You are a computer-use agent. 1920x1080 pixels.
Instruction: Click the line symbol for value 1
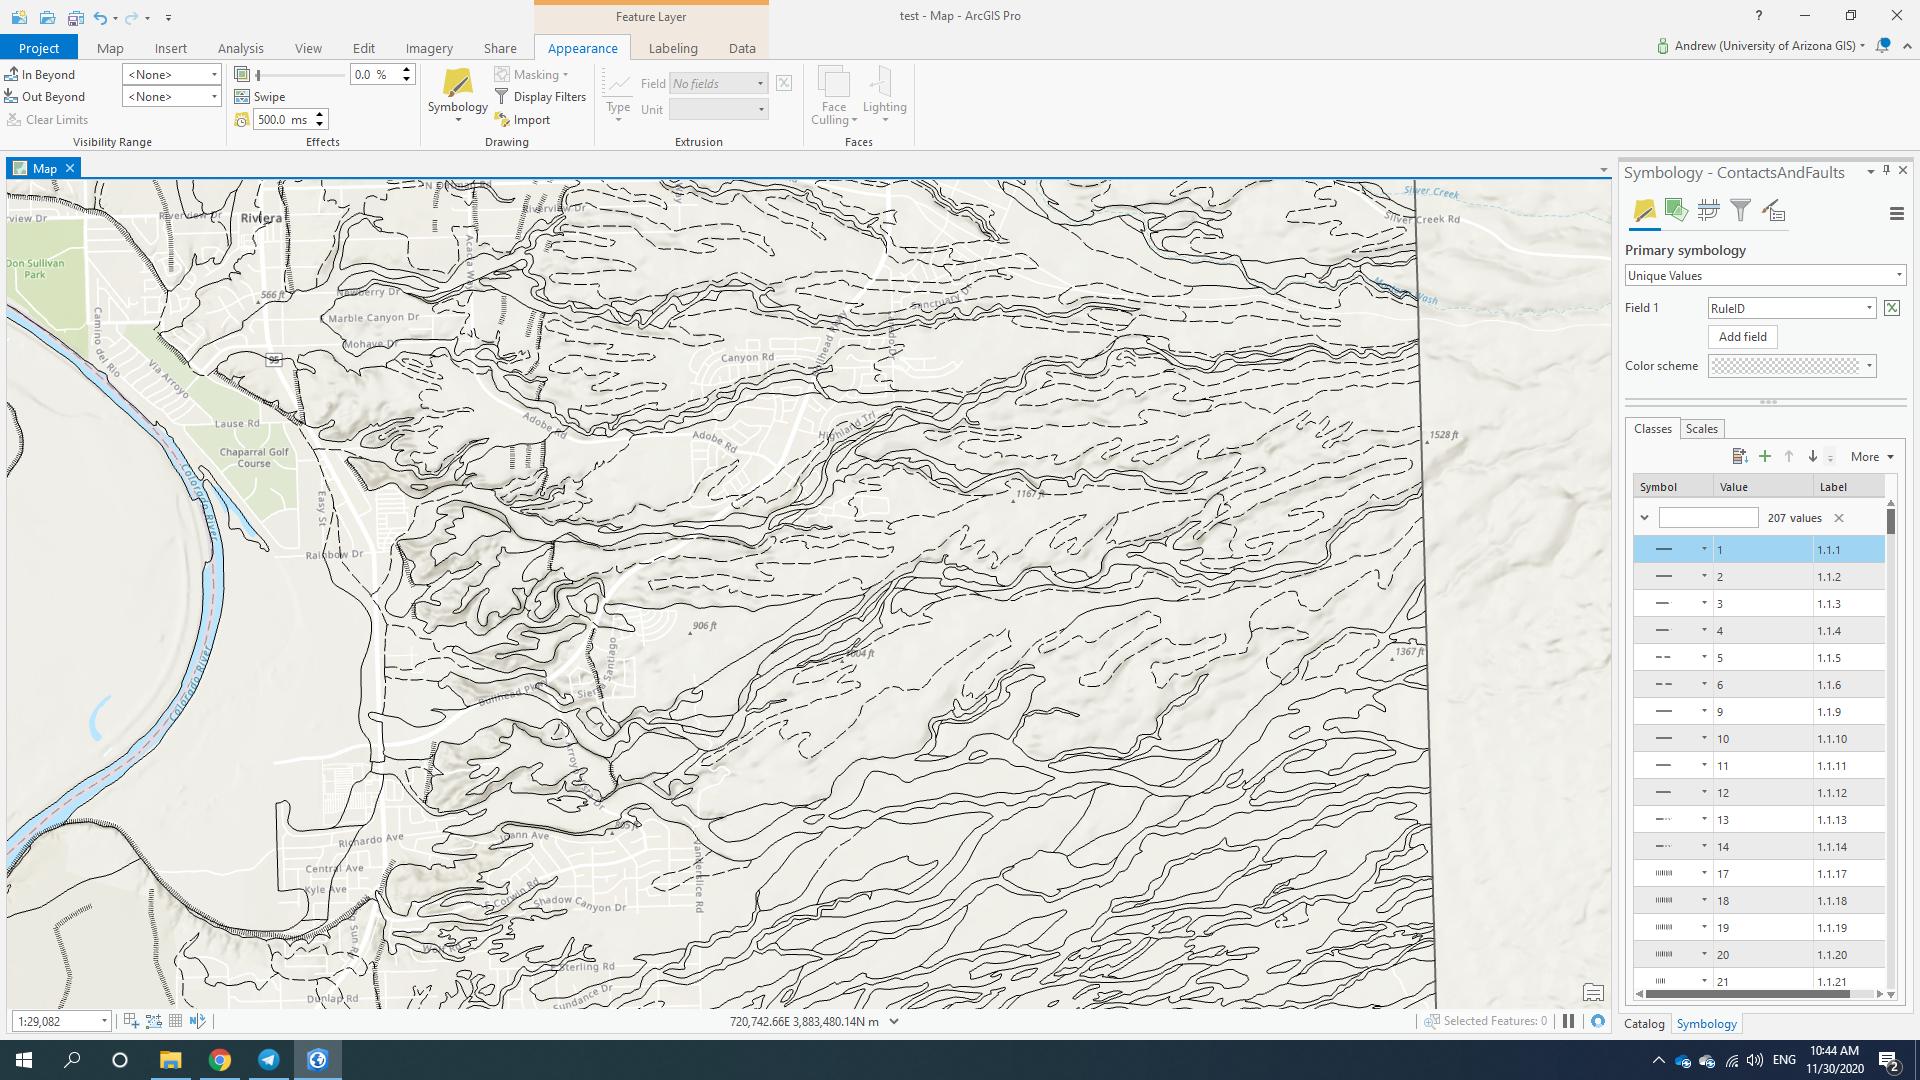(1664, 549)
